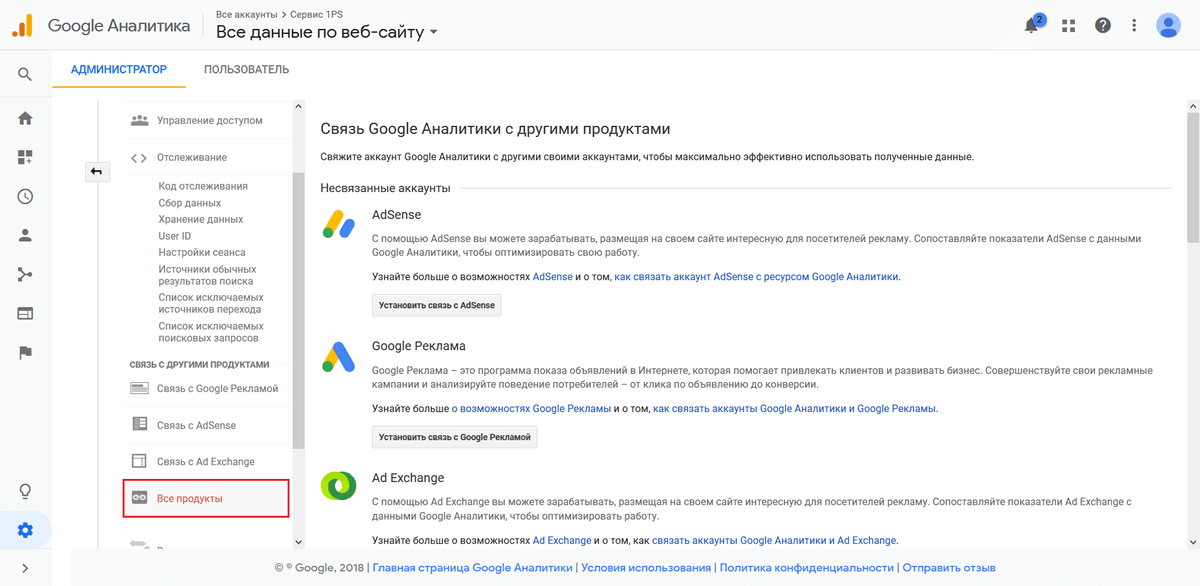This screenshot has width=1200, height=586.
Task: Open the Customization dashboards icon
Action: (x=25, y=157)
